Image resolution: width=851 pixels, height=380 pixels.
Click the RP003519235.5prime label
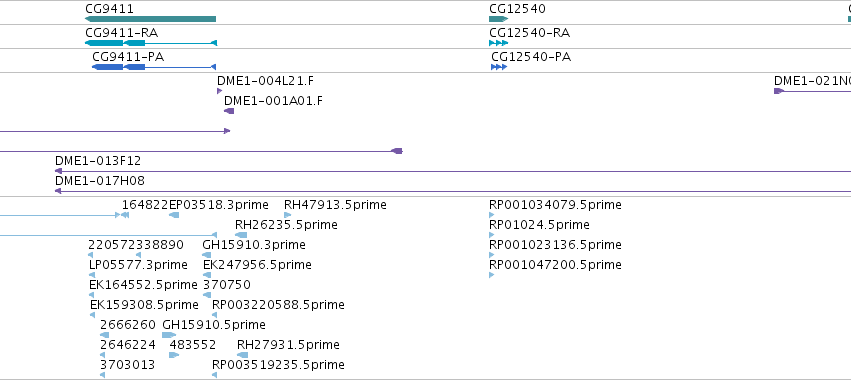click(x=278, y=365)
